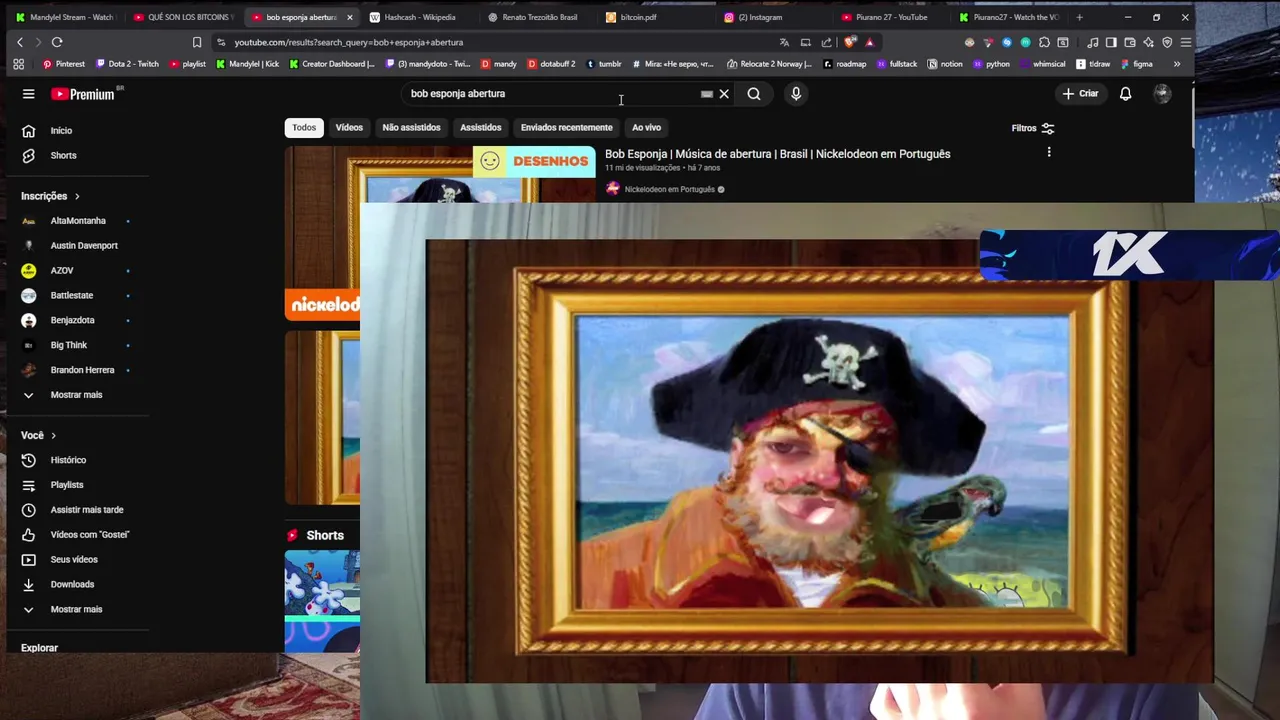Open the Brave VPN shield icon
Viewport: 1280px width, 720px height.
point(1167,42)
